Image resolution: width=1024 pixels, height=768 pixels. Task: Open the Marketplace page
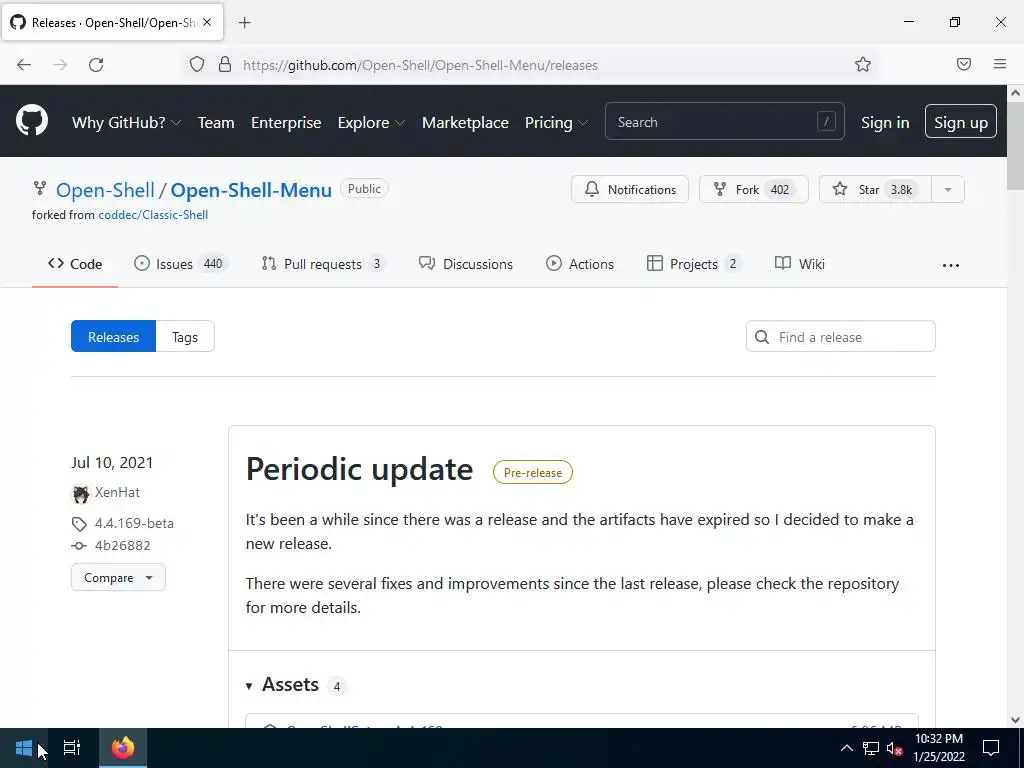click(465, 123)
